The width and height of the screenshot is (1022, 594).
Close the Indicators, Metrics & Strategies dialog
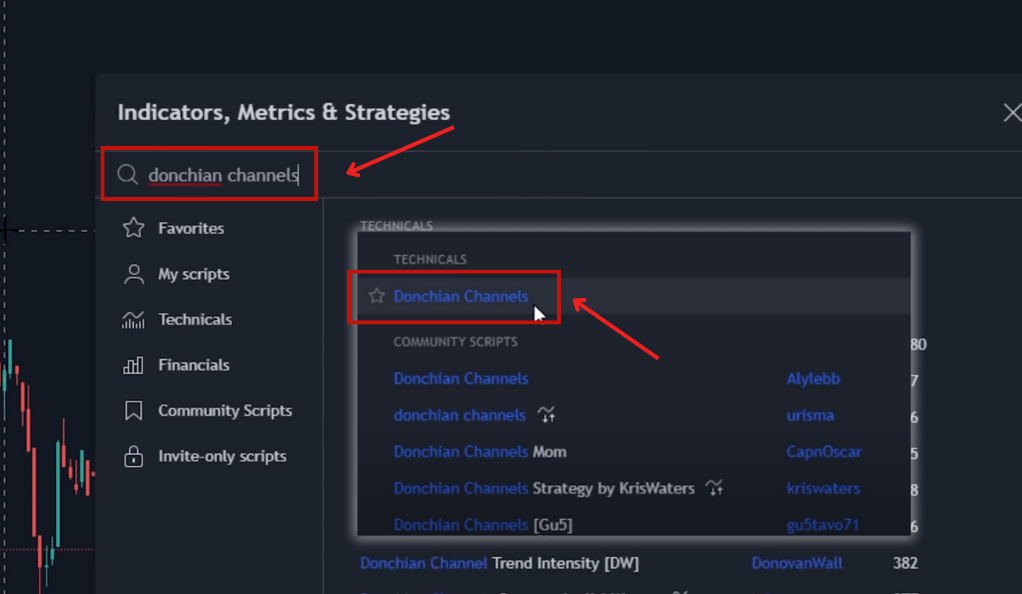pos(1012,113)
